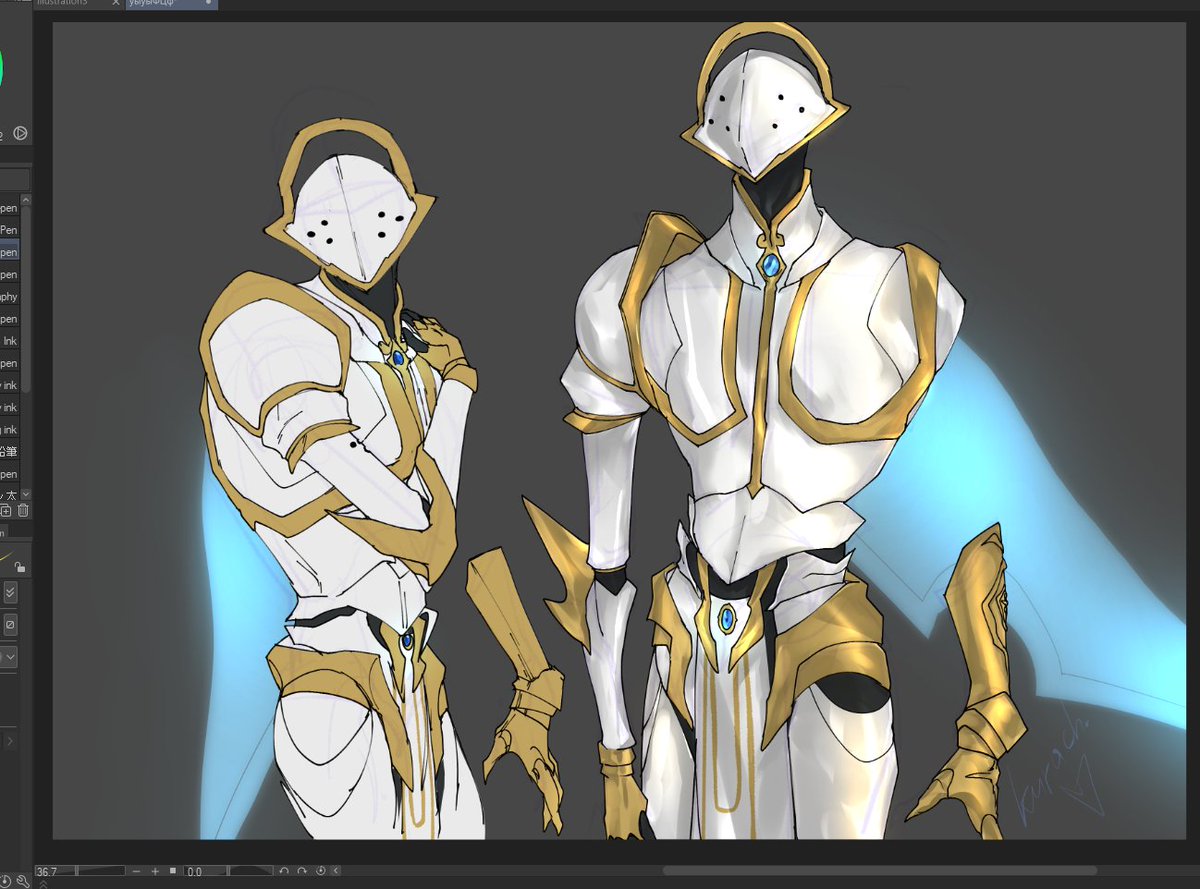Viewport: 1200px width, 889px height.
Task: Fit the canvas to screen via square icon
Action: tap(173, 871)
